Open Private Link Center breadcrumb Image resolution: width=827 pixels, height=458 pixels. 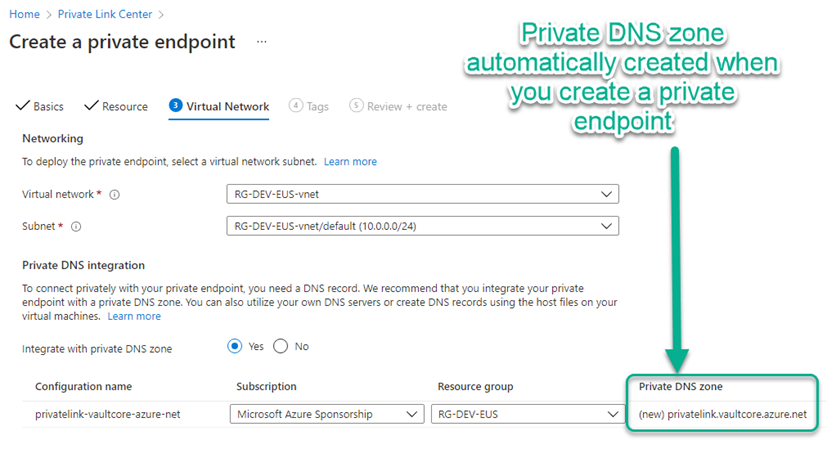pos(108,15)
